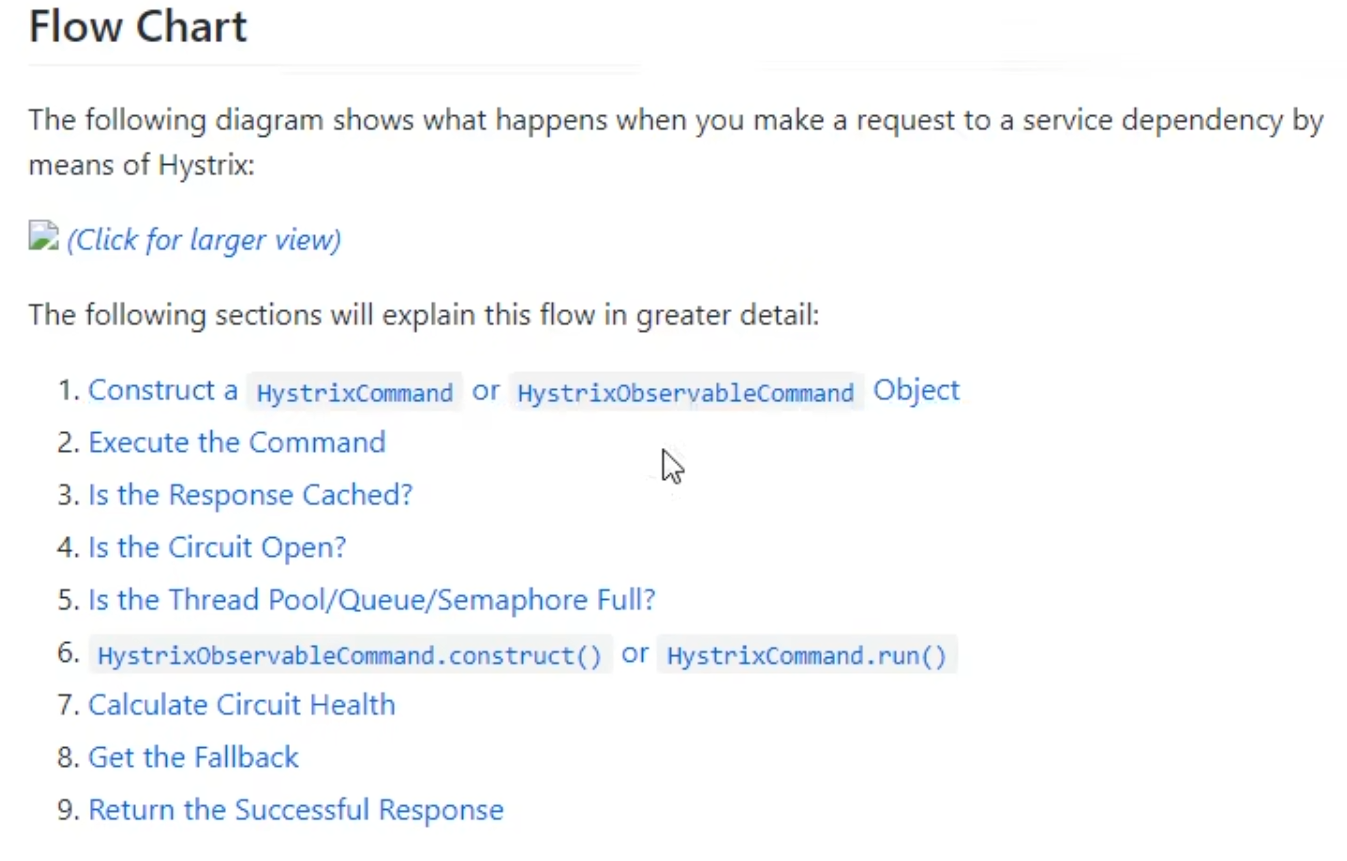Select the HystrixCommand.run() code link
Screen dimensions: 1347x861
[x=806, y=656]
